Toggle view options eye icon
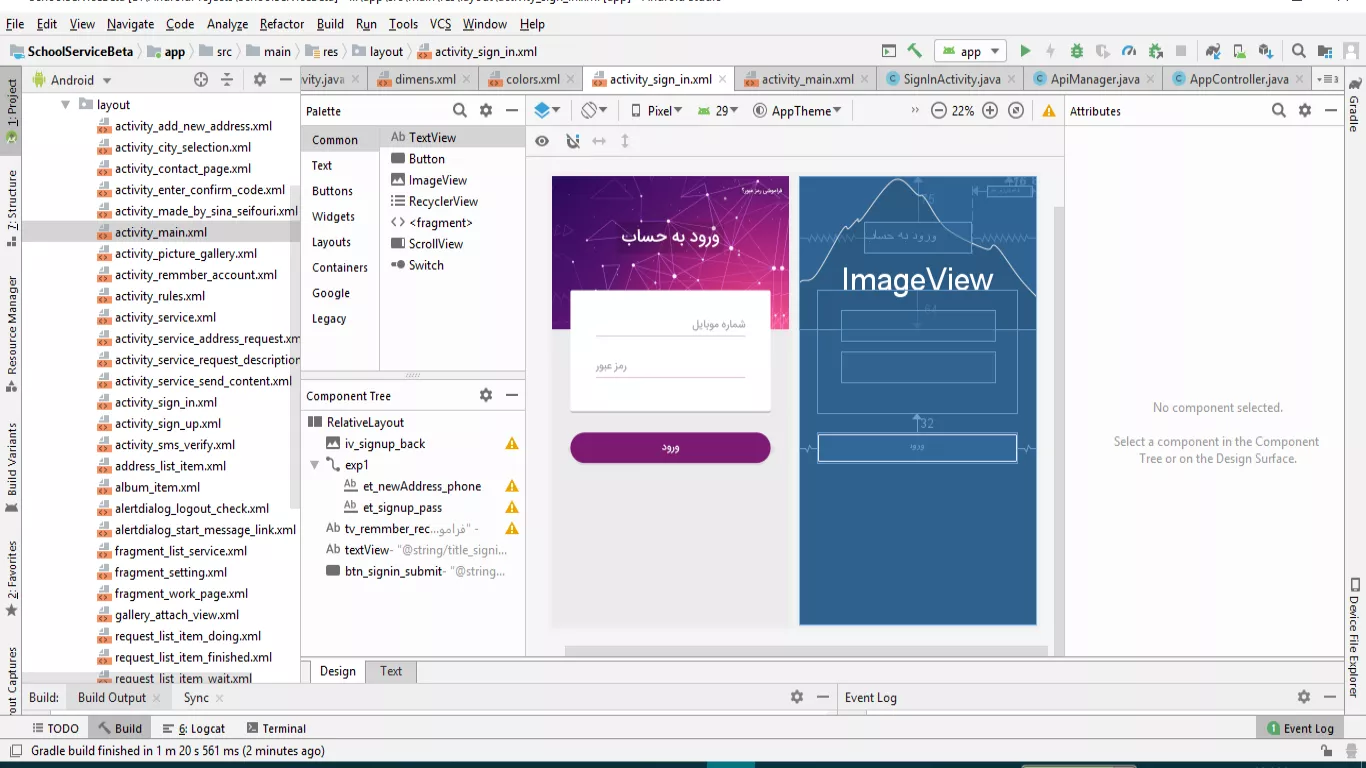 [x=542, y=141]
